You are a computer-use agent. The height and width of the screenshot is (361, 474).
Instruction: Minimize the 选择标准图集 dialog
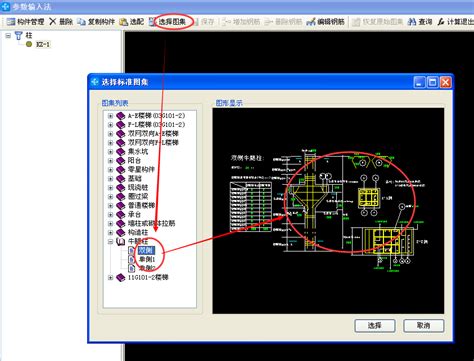pos(420,82)
